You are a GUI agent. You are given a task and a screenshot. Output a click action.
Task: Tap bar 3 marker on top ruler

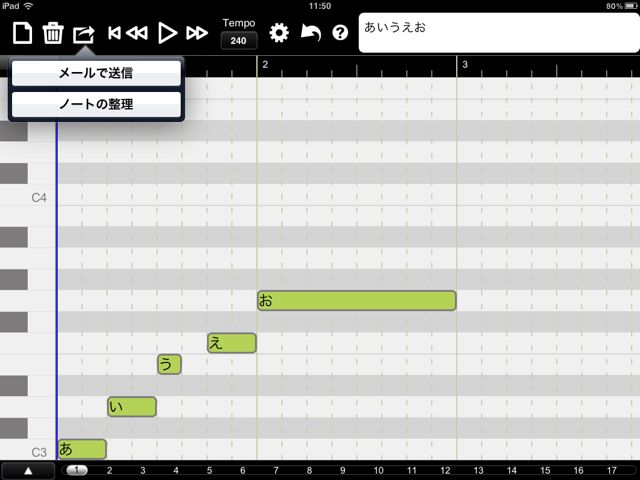pyautogui.click(x=465, y=64)
